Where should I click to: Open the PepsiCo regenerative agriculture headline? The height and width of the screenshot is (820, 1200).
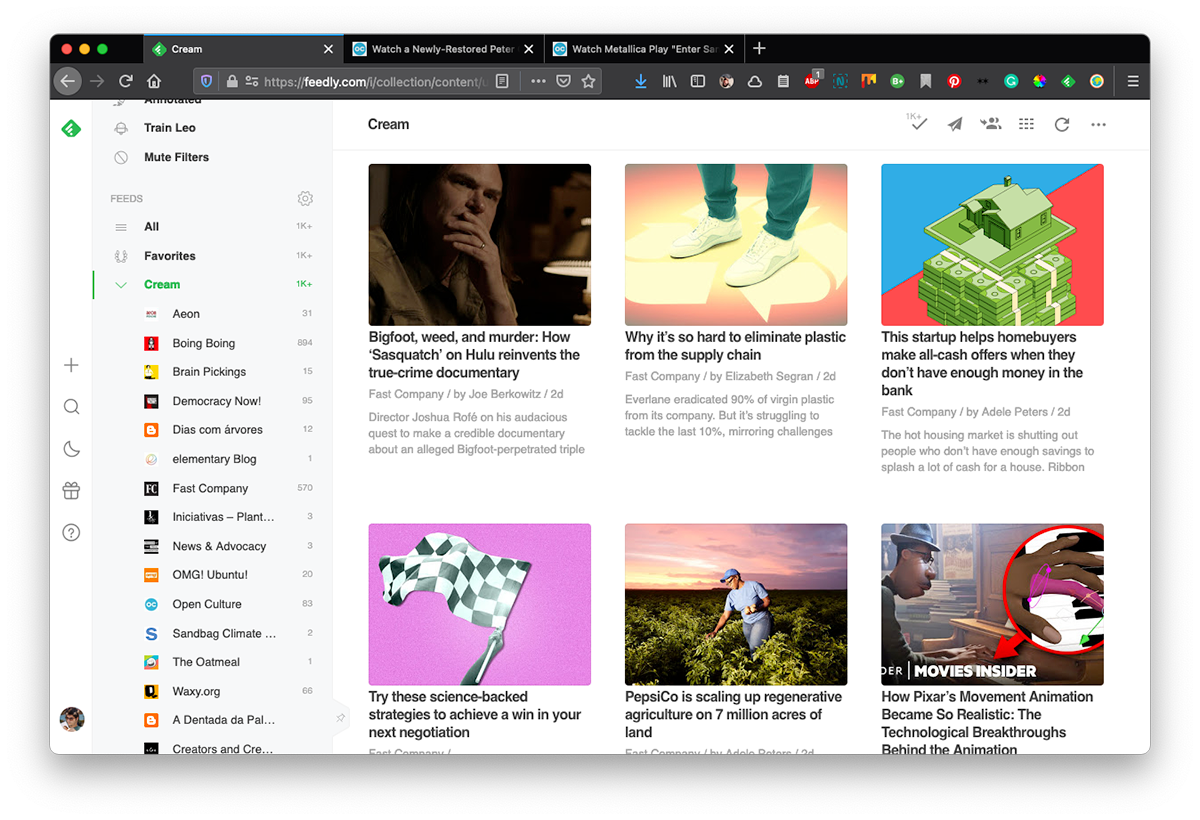[x=733, y=715]
